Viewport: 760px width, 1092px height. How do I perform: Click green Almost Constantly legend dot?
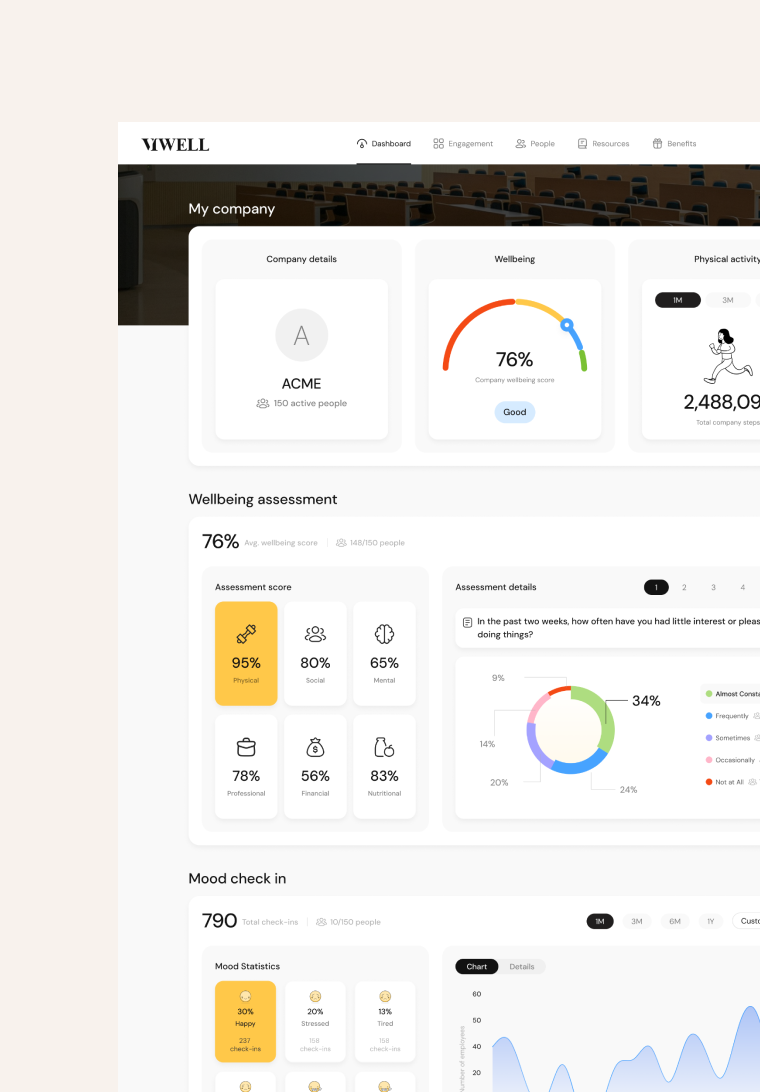point(709,694)
